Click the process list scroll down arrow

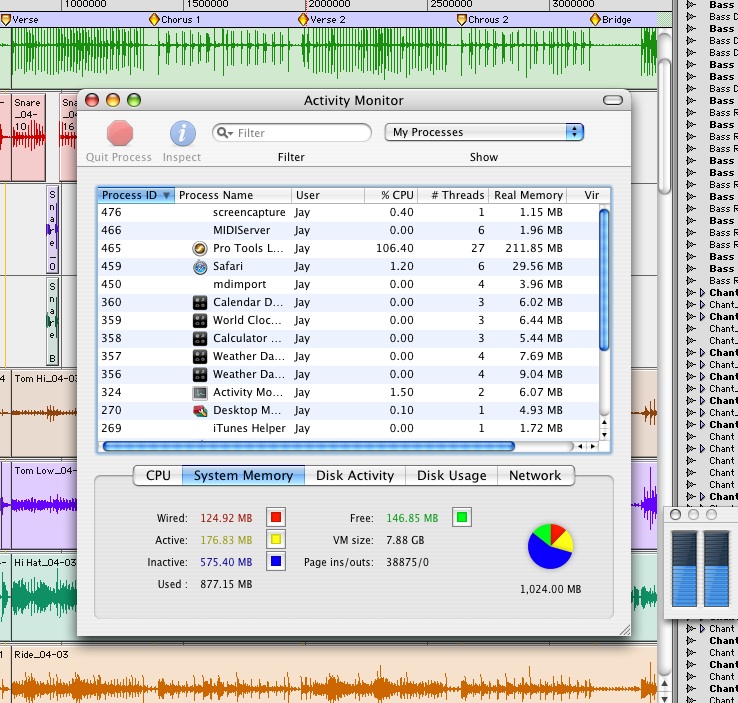tap(604, 434)
